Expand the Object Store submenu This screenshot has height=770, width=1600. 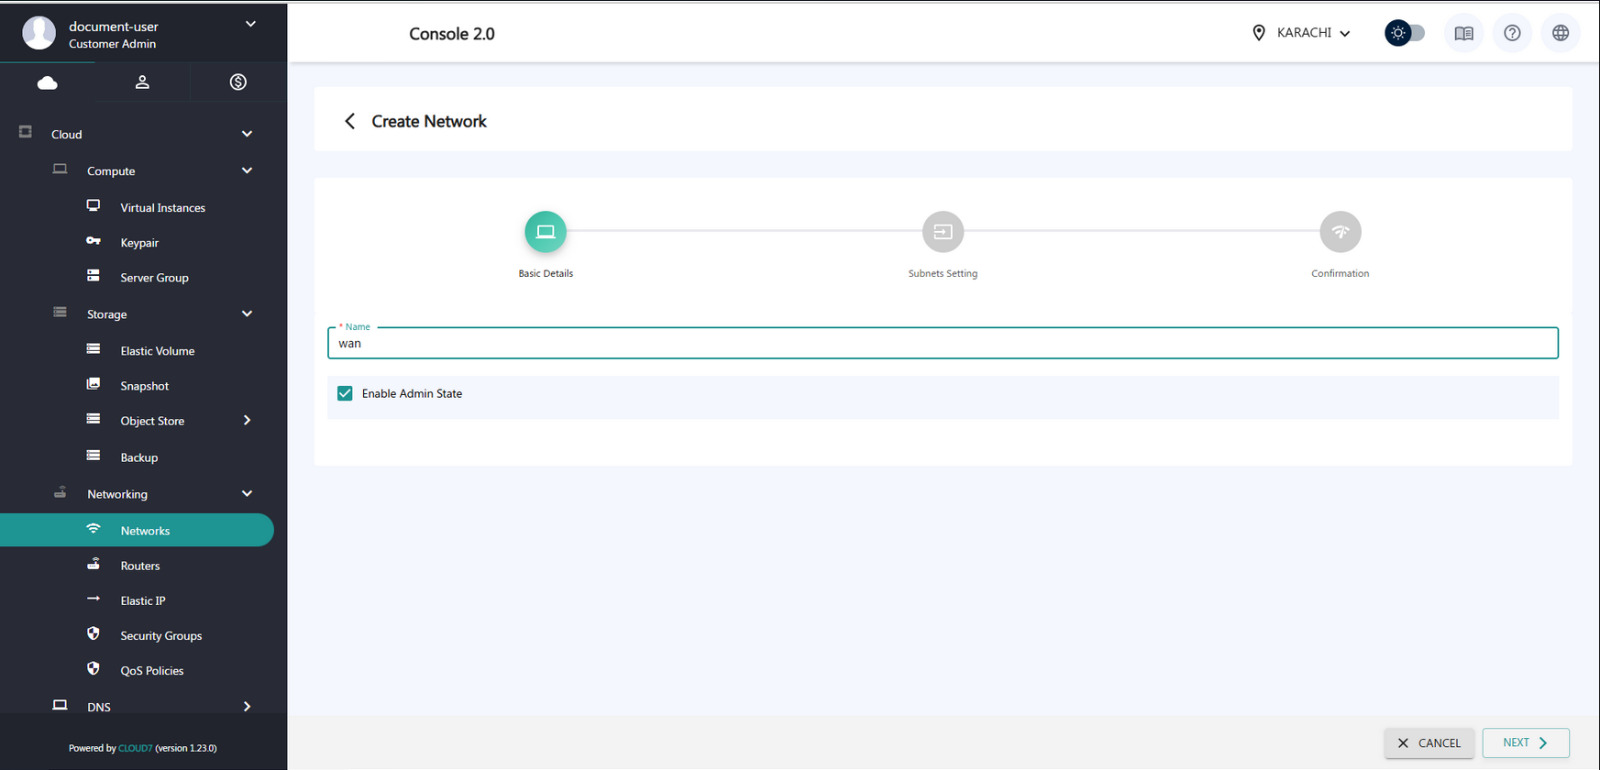click(x=247, y=421)
